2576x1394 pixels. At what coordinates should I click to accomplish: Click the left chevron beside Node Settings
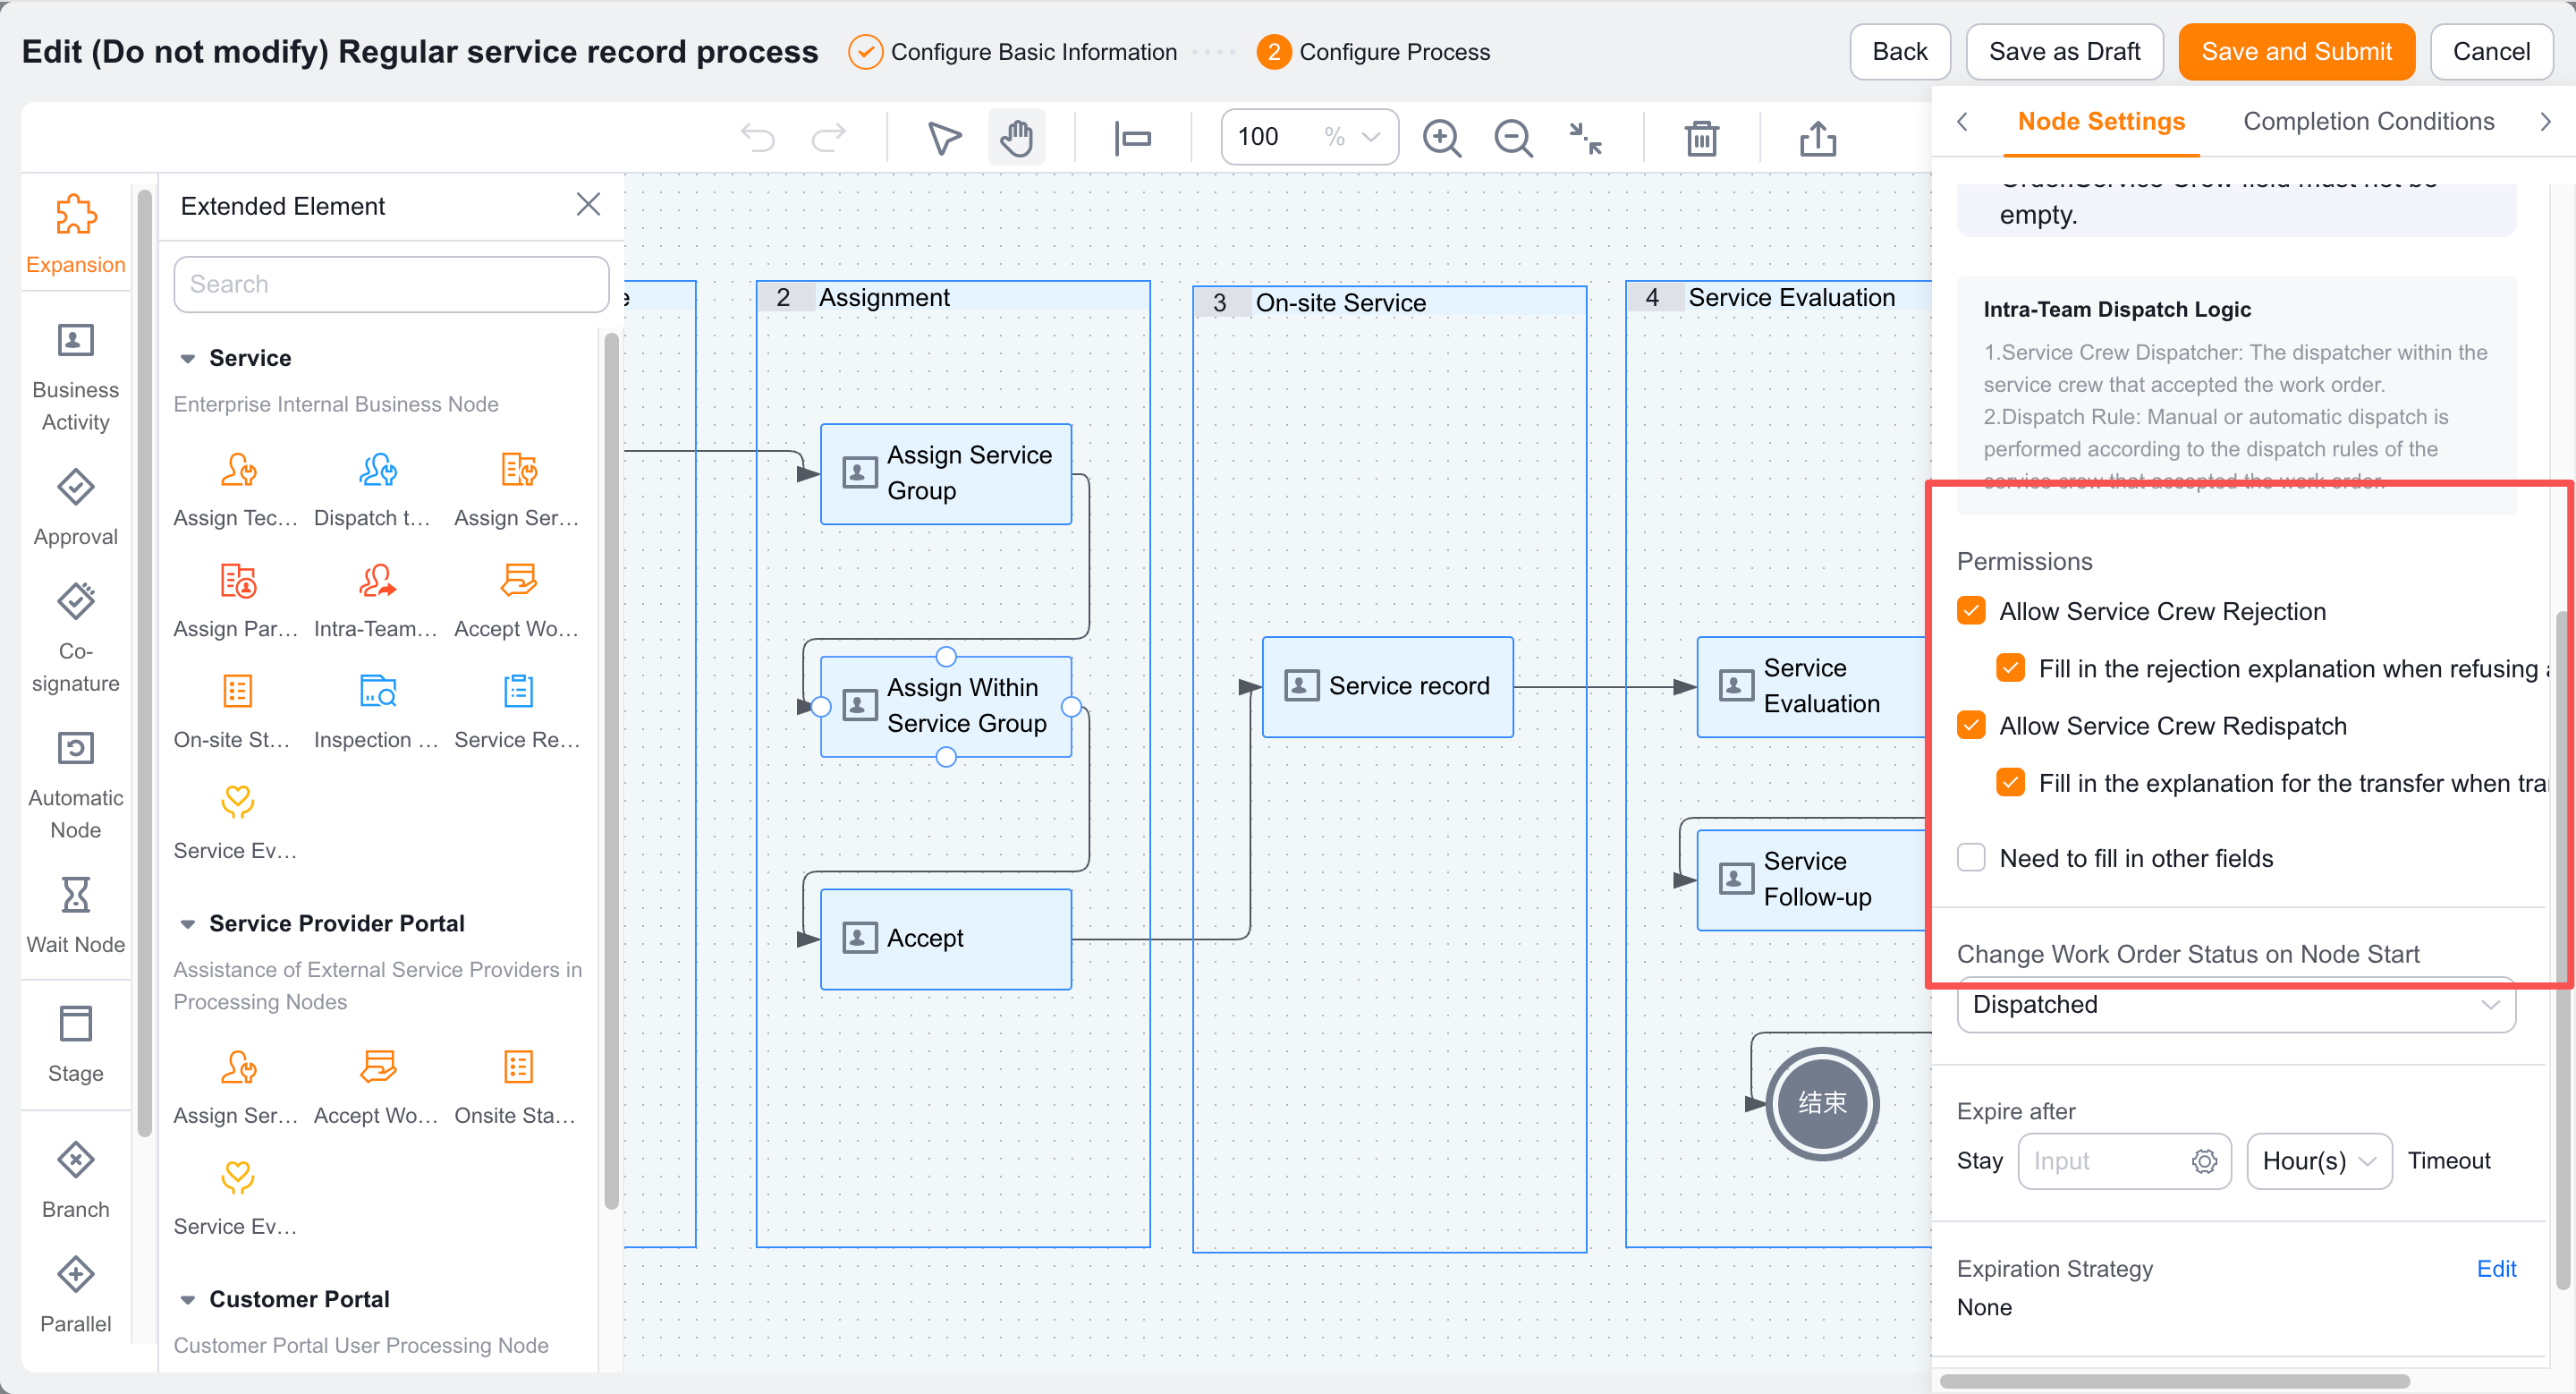click(x=1962, y=121)
